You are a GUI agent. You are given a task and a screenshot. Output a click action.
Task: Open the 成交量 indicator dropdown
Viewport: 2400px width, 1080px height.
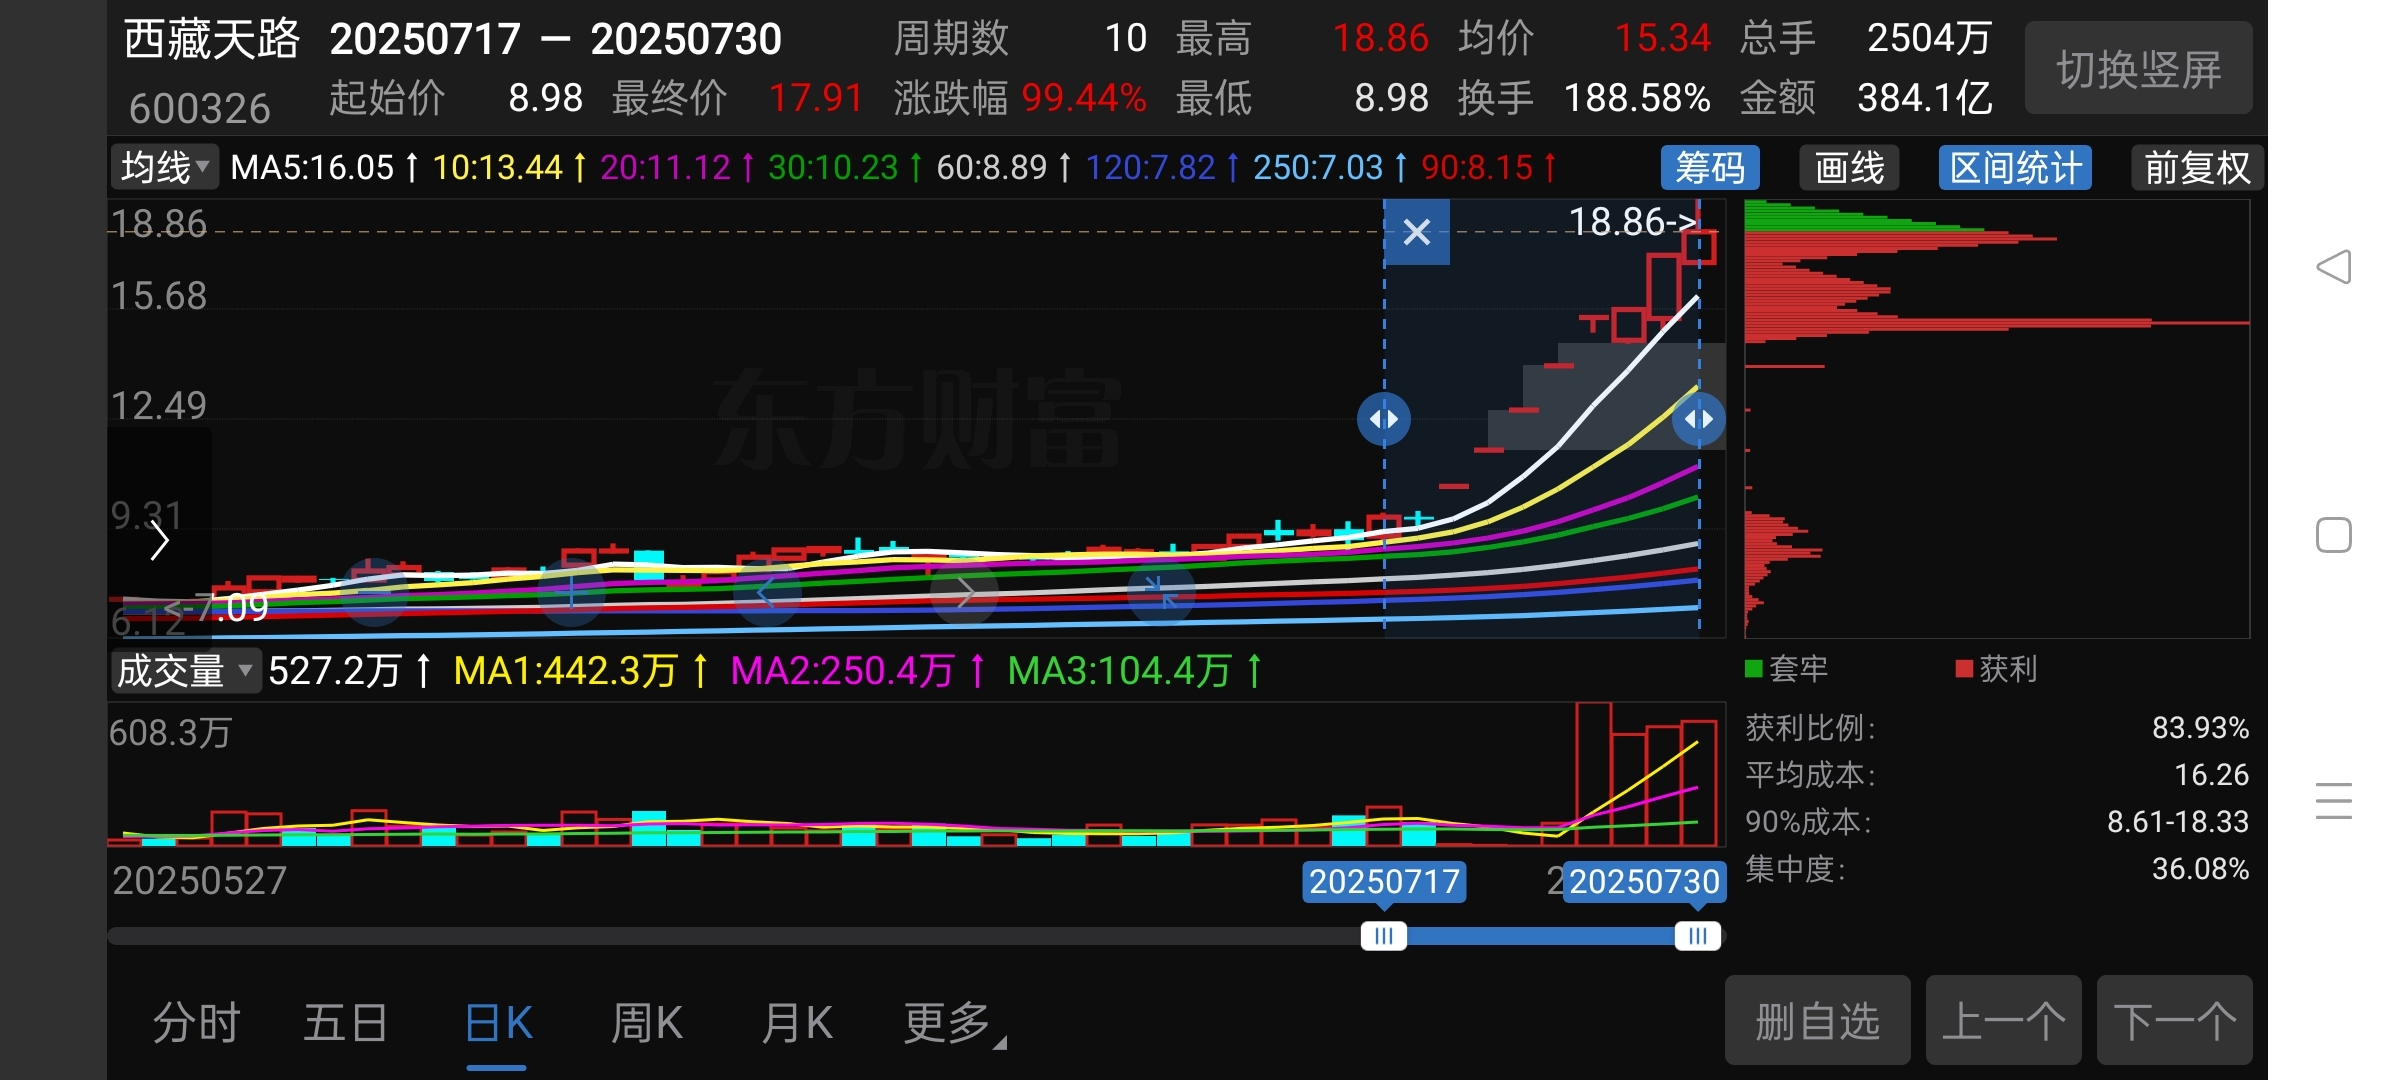click(x=185, y=670)
